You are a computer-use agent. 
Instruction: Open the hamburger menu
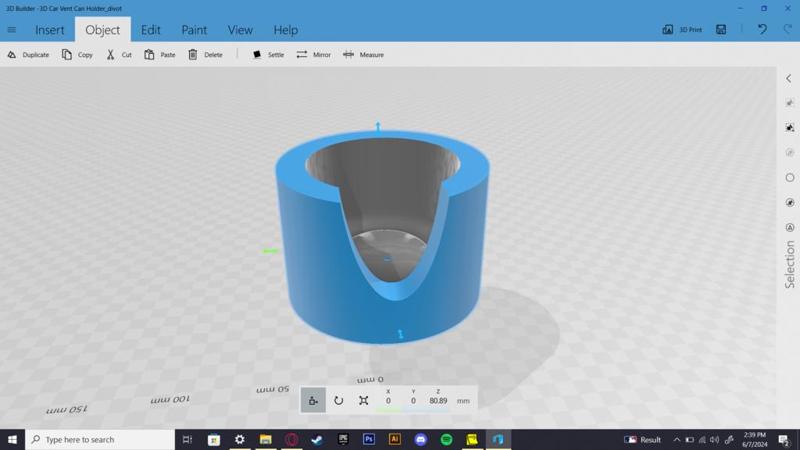(12, 30)
